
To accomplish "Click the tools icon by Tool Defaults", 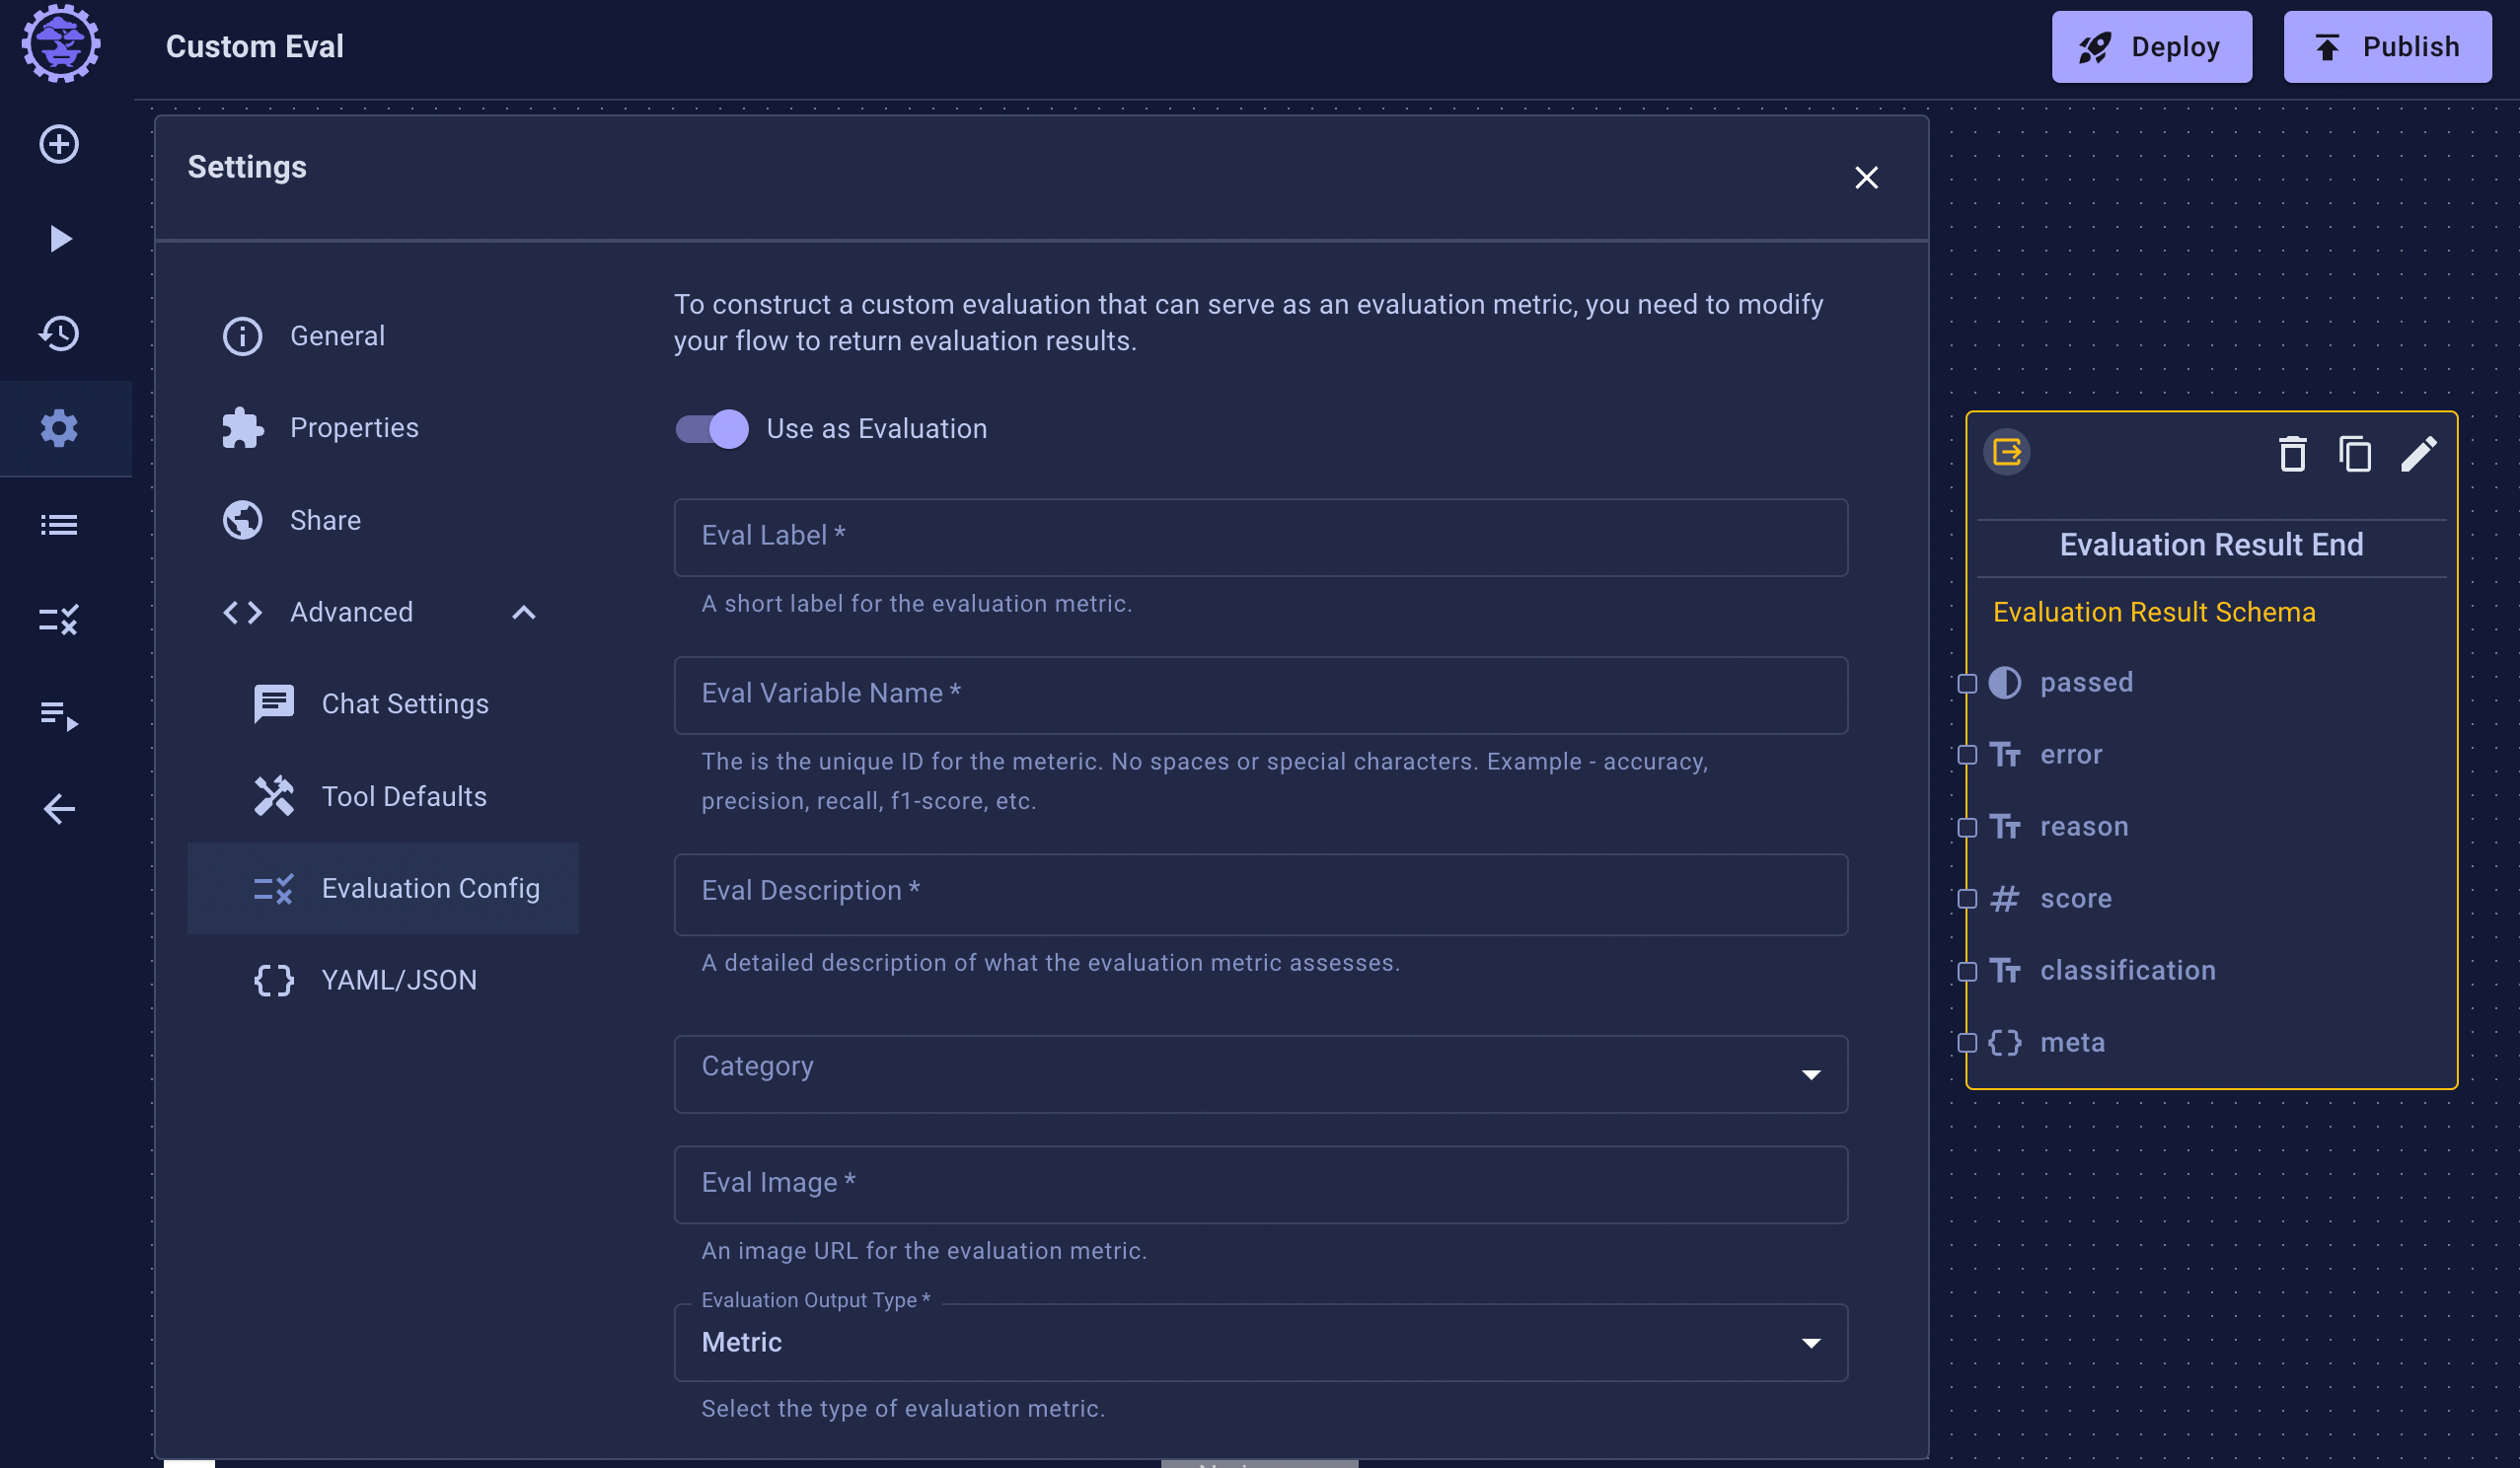I will (273, 796).
